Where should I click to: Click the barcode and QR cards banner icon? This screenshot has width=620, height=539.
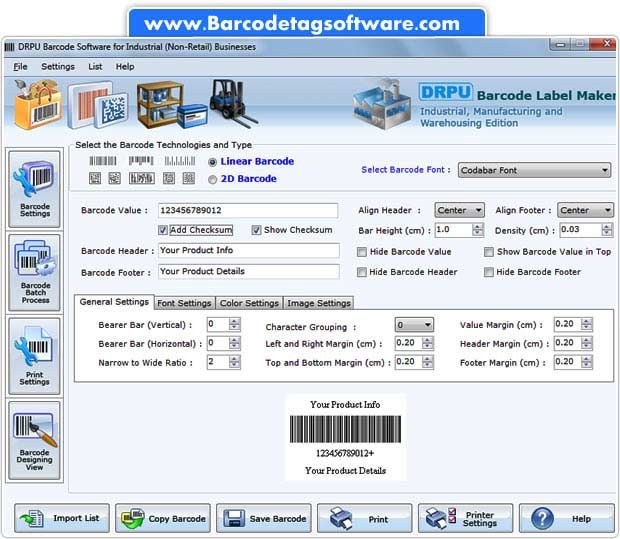[98, 105]
